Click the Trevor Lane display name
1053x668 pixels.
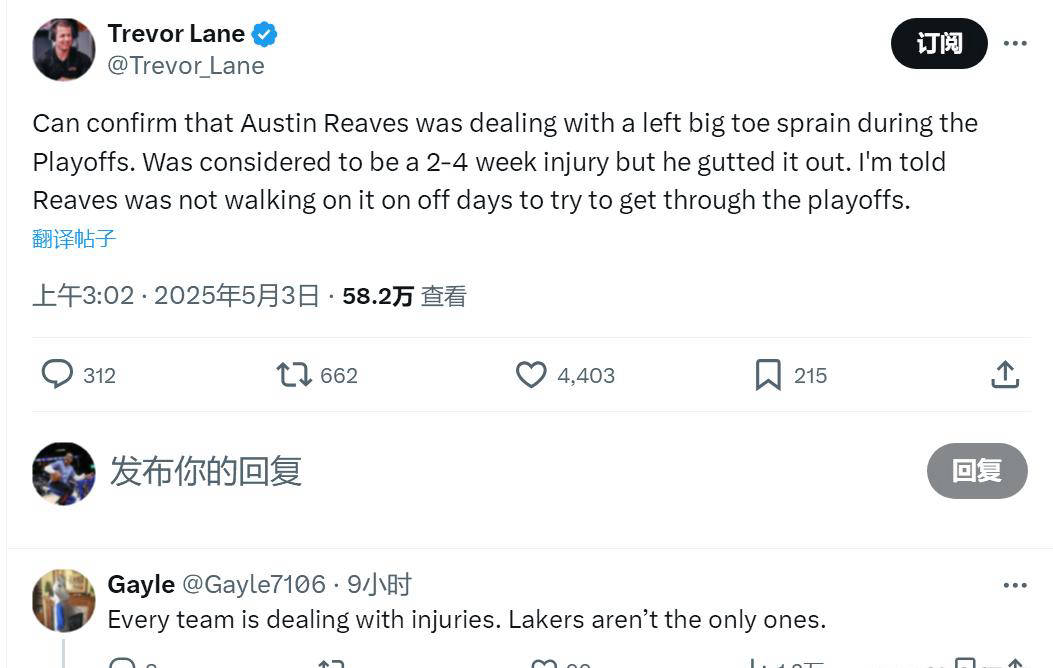(176, 34)
